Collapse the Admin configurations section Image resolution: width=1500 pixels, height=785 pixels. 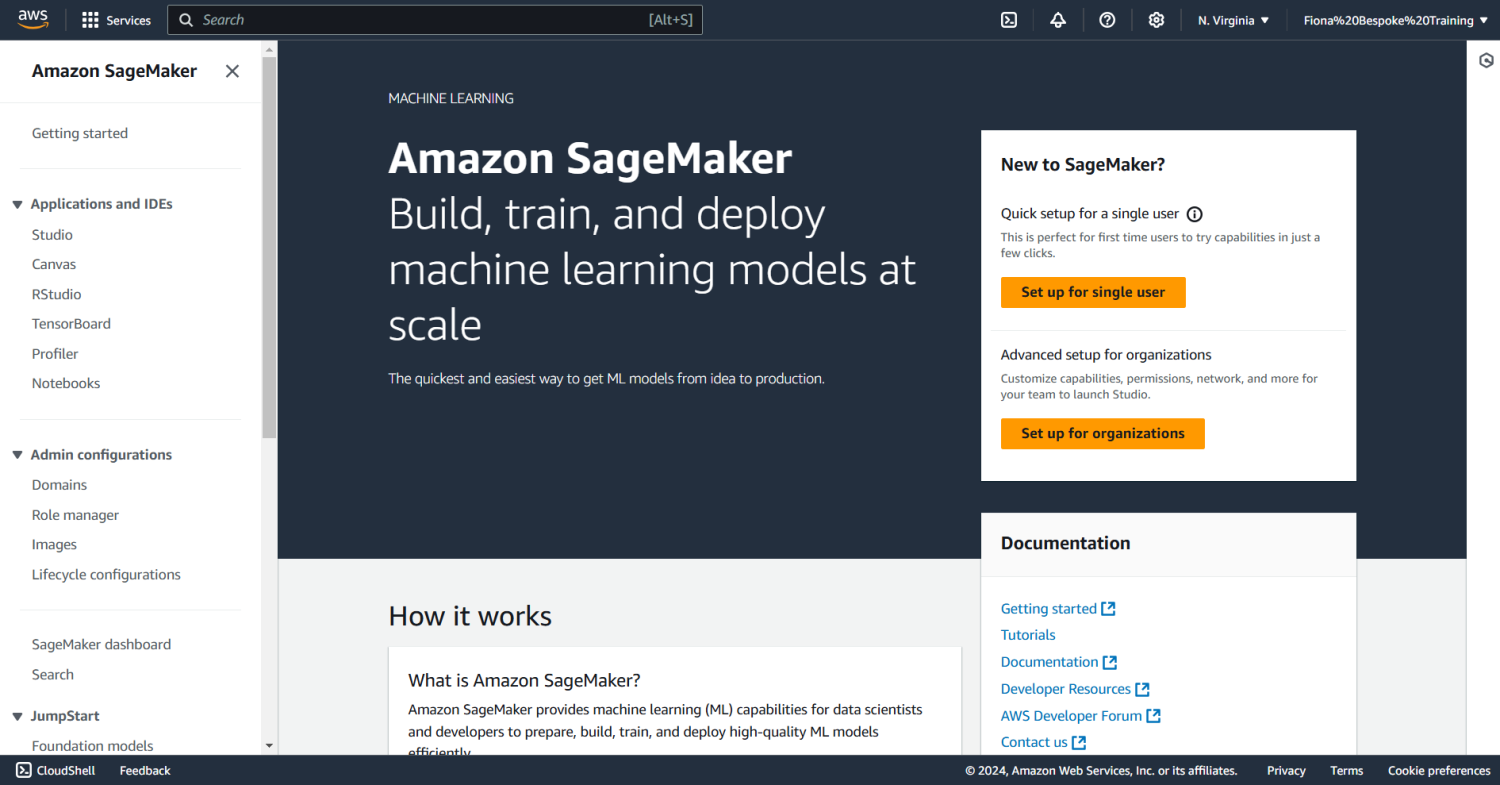[x=16, y=454]
